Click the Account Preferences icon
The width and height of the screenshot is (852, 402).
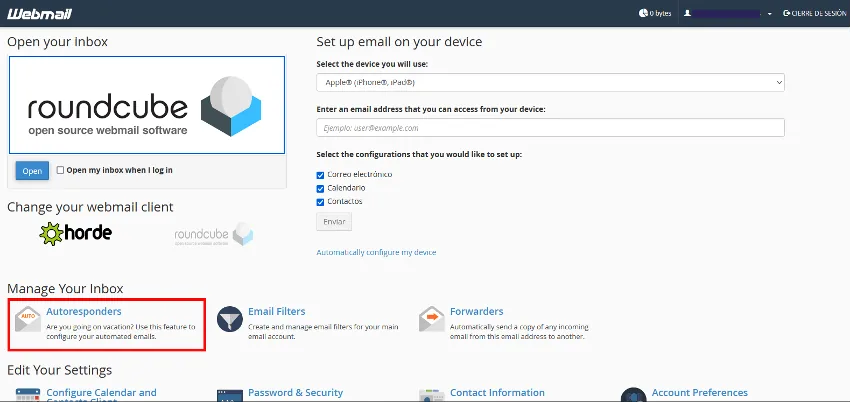pos(634,395)
